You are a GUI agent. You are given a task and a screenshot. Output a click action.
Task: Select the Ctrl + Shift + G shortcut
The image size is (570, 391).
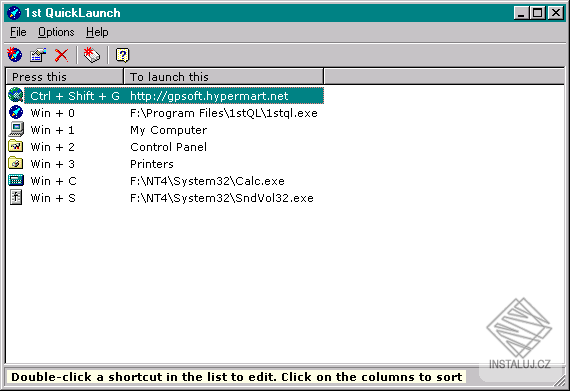point(75,96)
